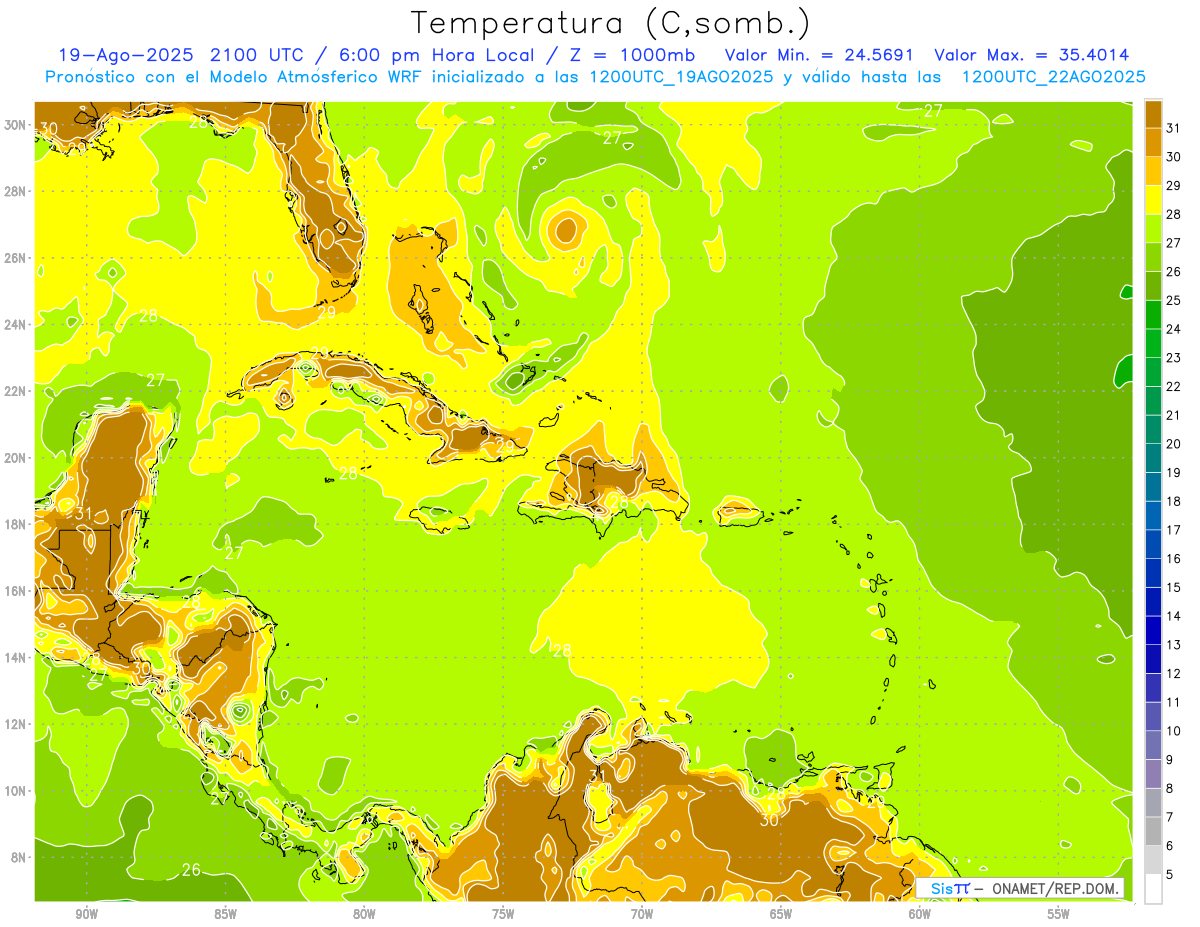The height and width of the screenshot is (927, 1200).
Task: Click the 8N latitude axis label
Action: [18, 857]
